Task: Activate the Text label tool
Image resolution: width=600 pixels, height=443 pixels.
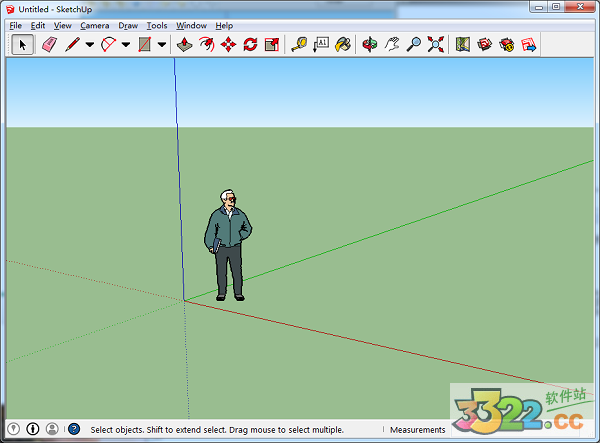Action: pyautogui.click(x=321, y=45)
